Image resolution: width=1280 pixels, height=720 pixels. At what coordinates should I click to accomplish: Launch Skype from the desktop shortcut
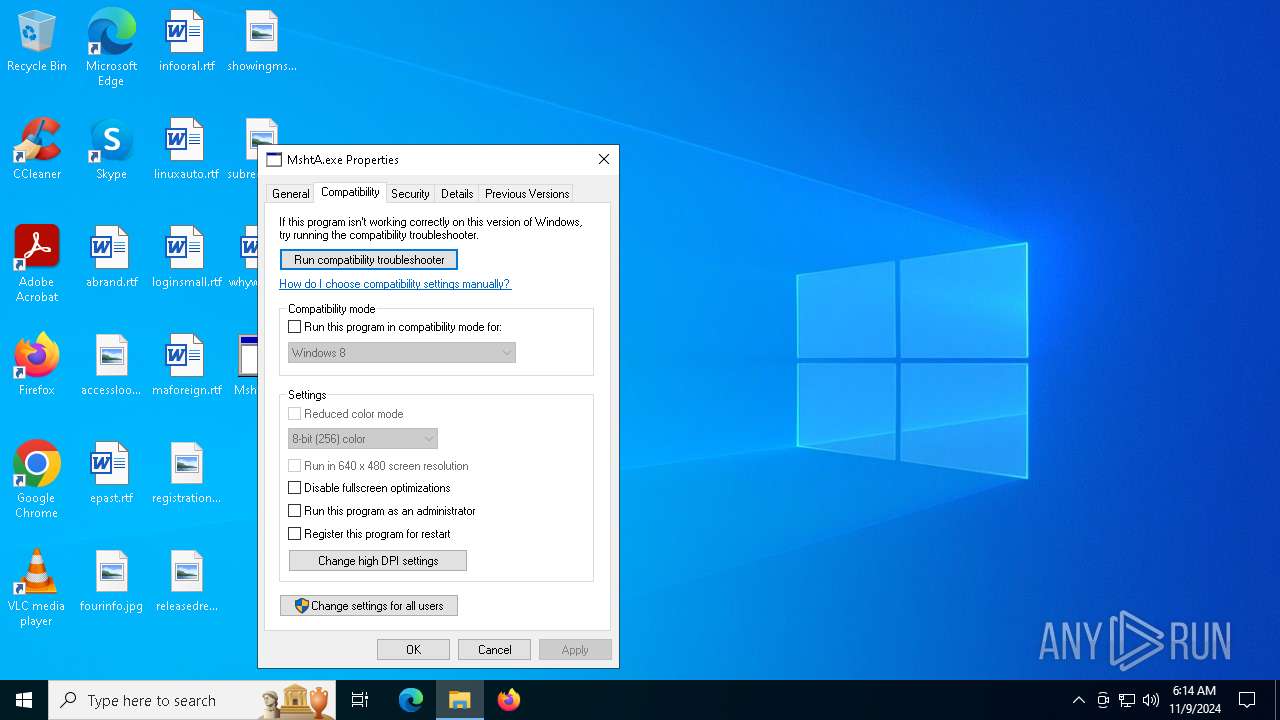[x=111, y=150]
